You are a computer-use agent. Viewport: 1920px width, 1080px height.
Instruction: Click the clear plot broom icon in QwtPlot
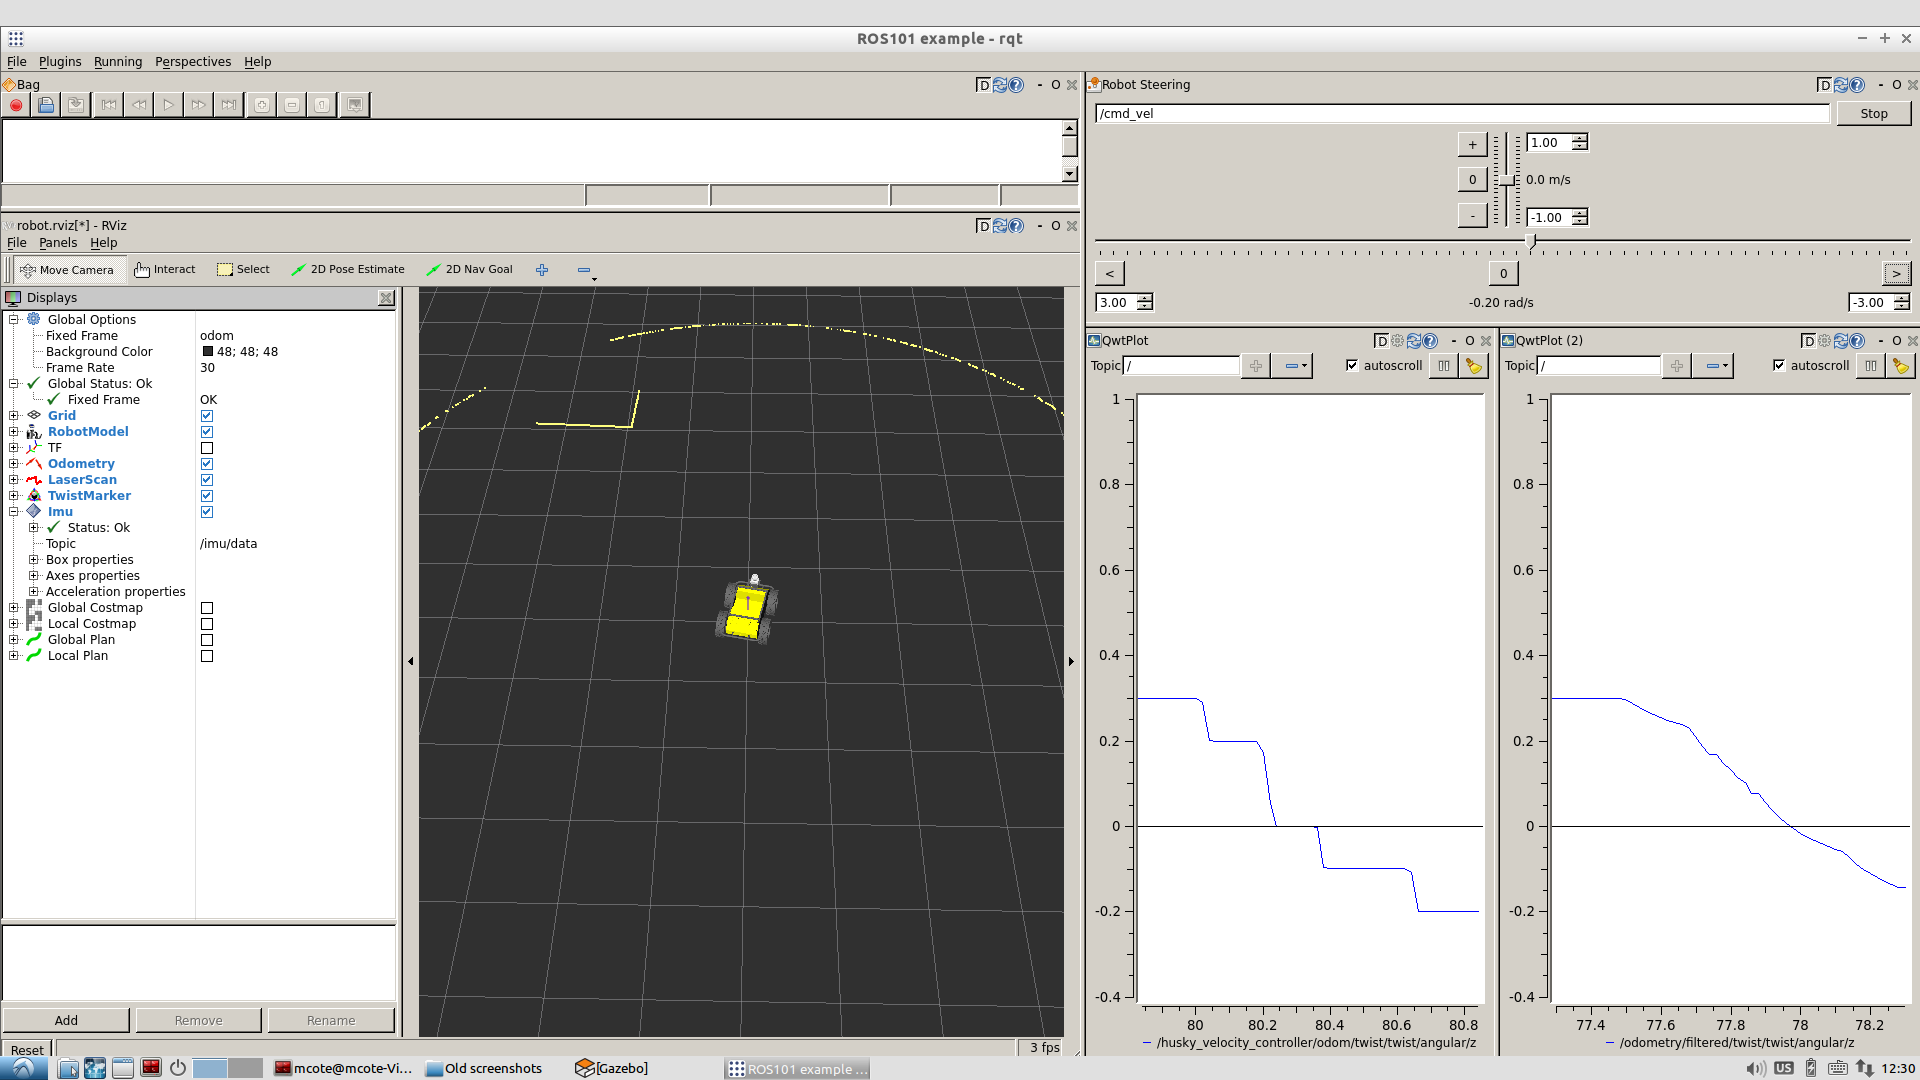(x=1473, y=366)
